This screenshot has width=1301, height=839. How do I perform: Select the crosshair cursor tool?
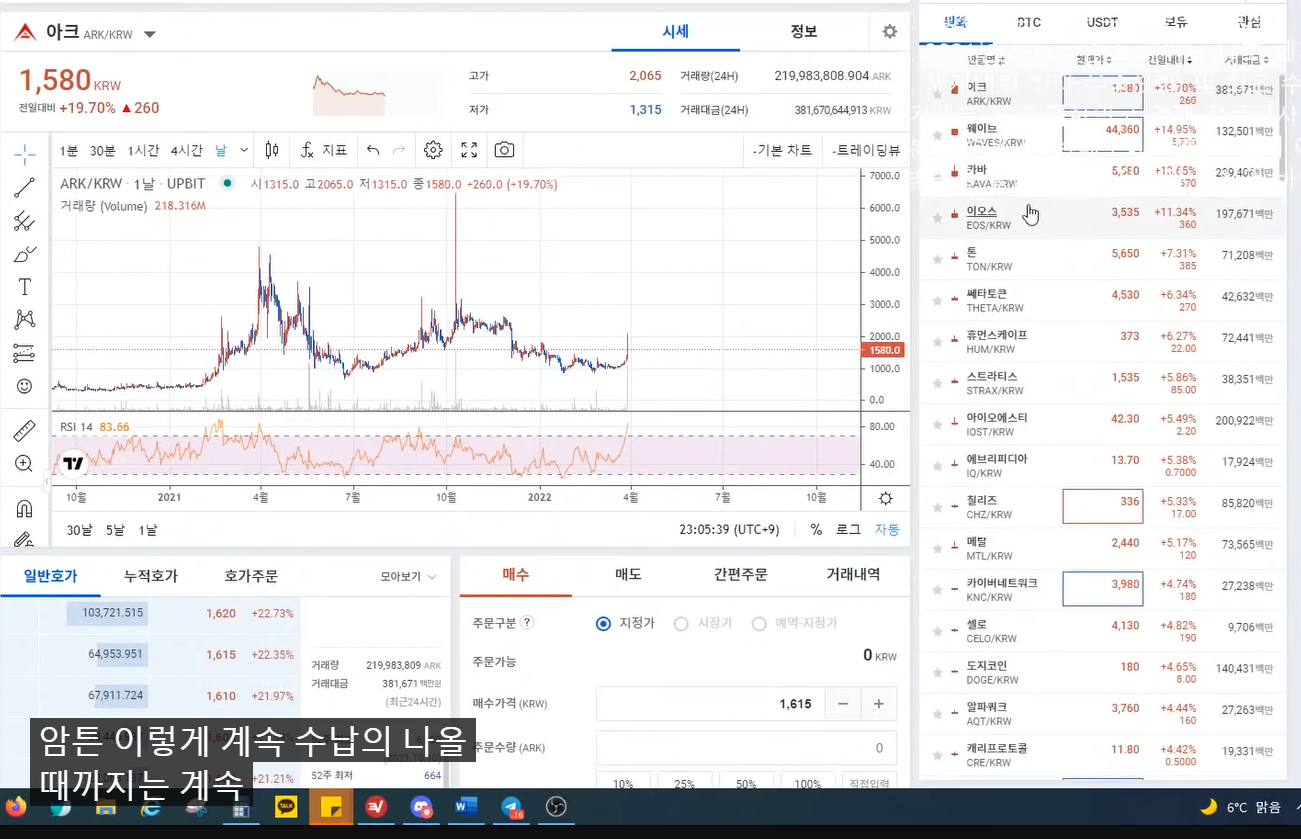pyautogui.click(x=25, y=153)
